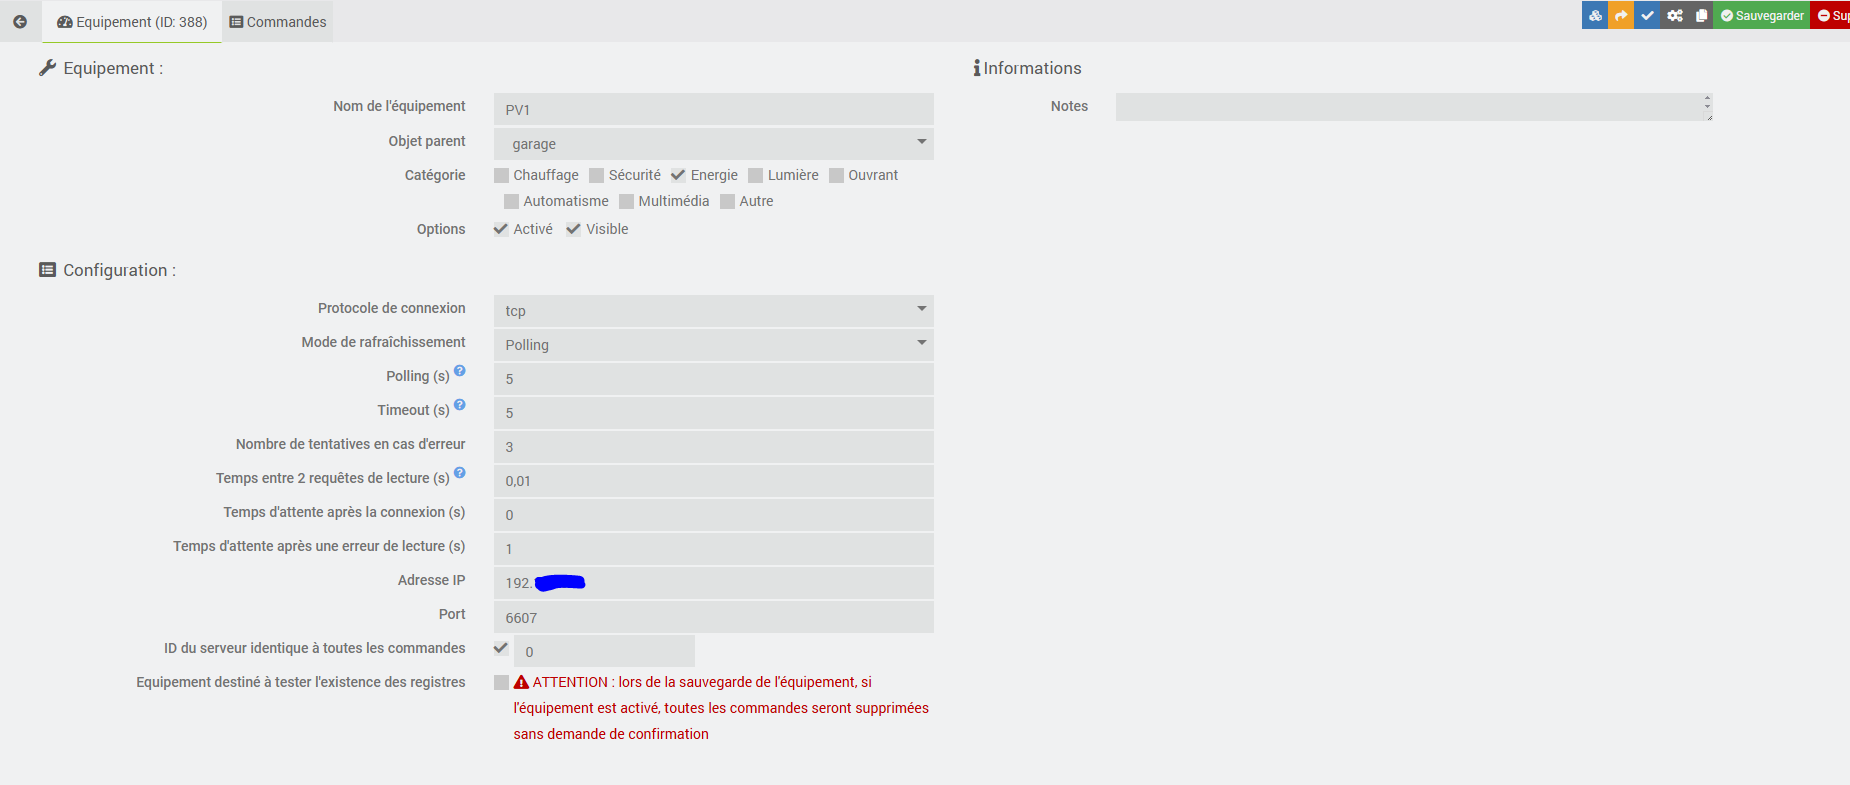Click the blue cubes icon button
The height and width of the screenshot is (785, 1850).
click(1595, 15)
